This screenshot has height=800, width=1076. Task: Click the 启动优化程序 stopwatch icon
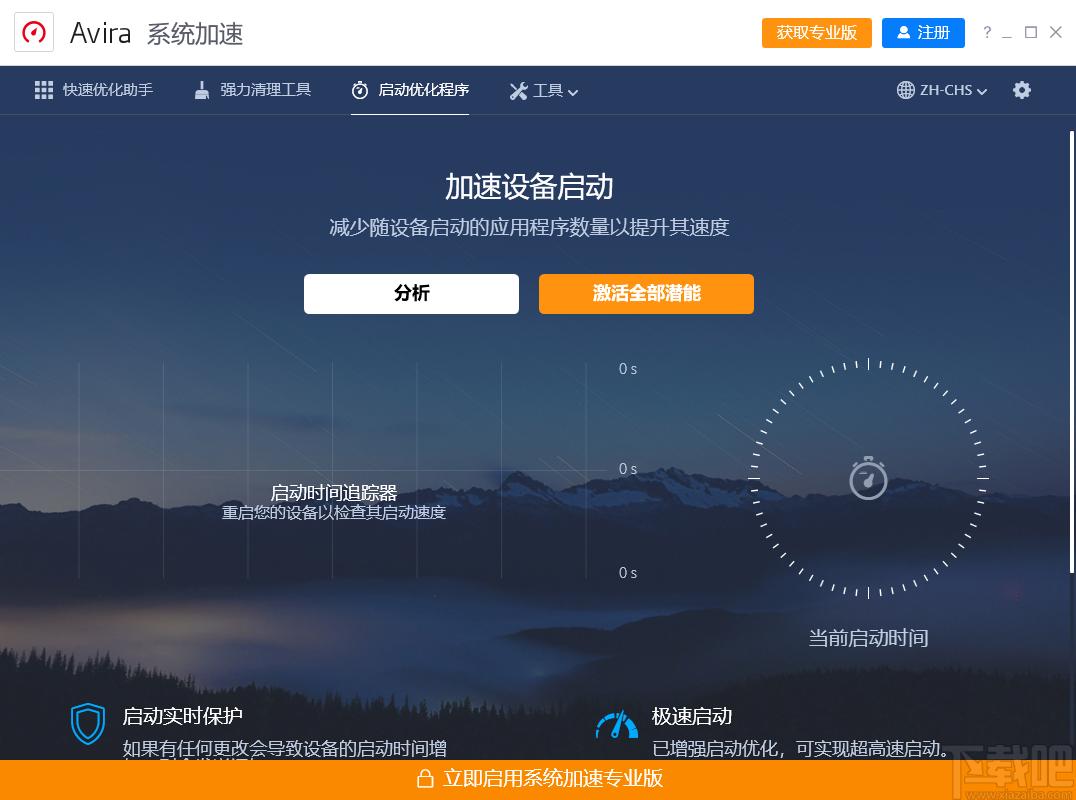pos(360,90)
